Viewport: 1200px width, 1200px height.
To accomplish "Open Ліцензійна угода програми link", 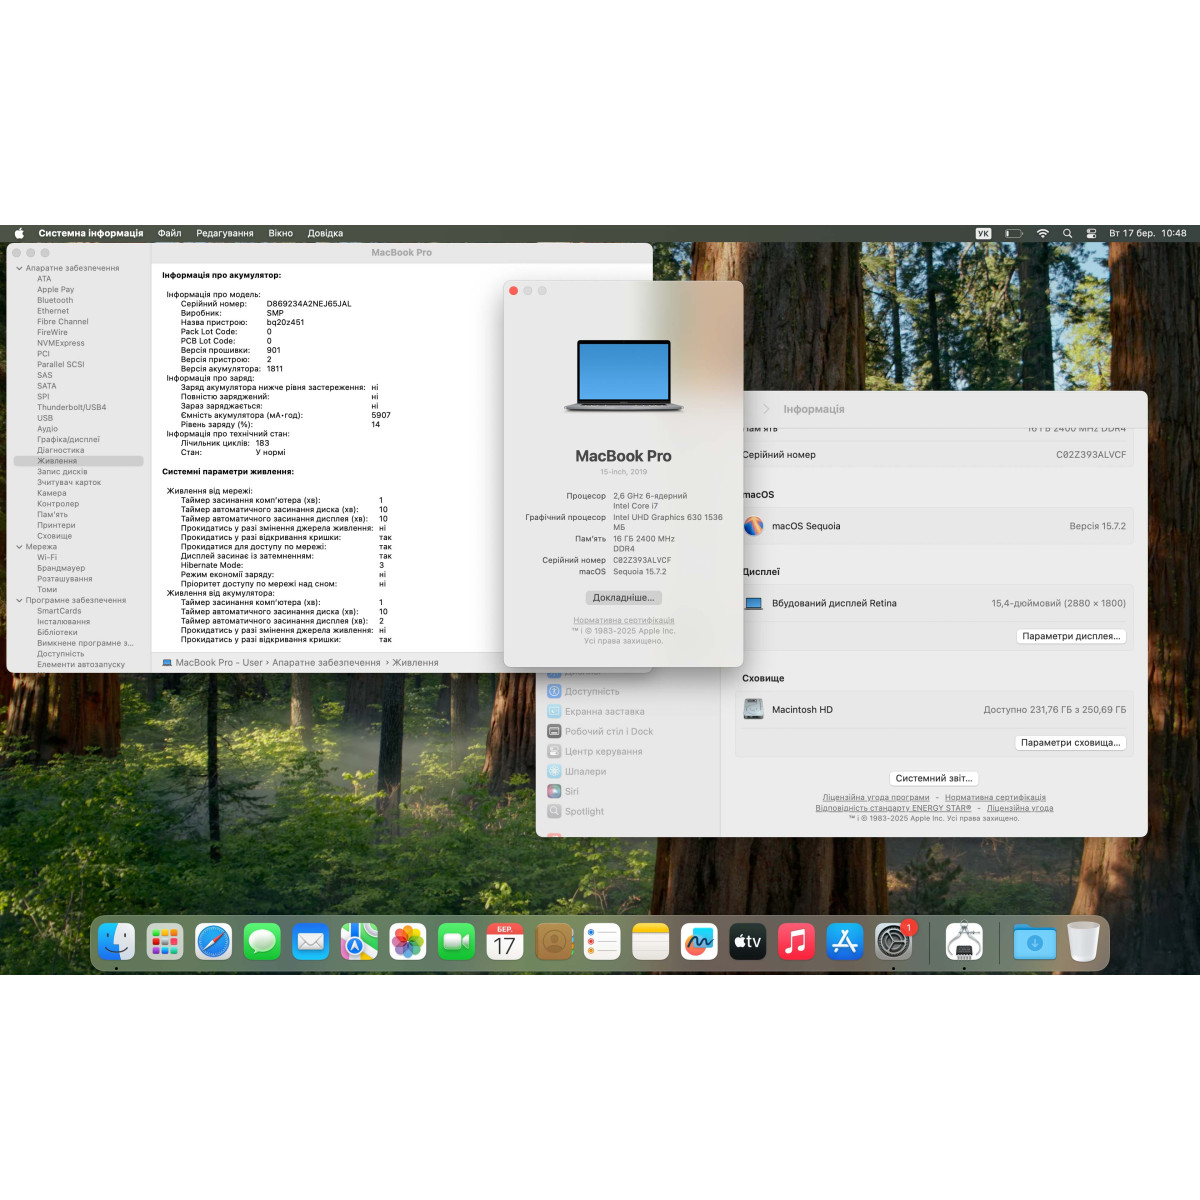I will coord(876,798).
